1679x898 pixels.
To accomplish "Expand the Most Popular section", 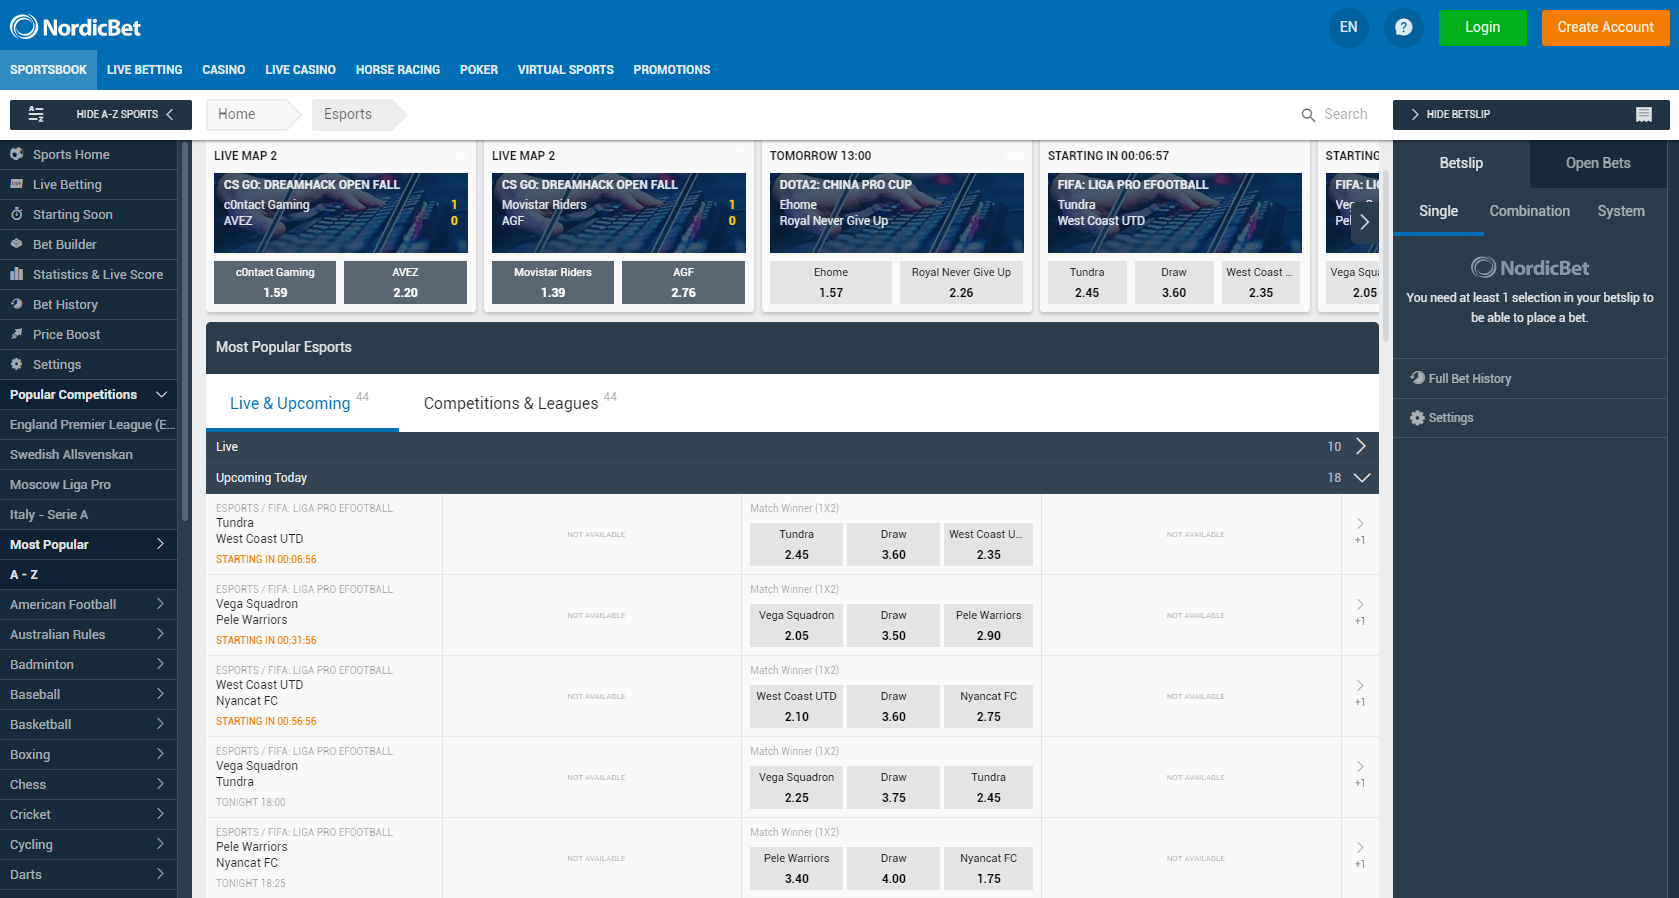I will click(160, 544).
